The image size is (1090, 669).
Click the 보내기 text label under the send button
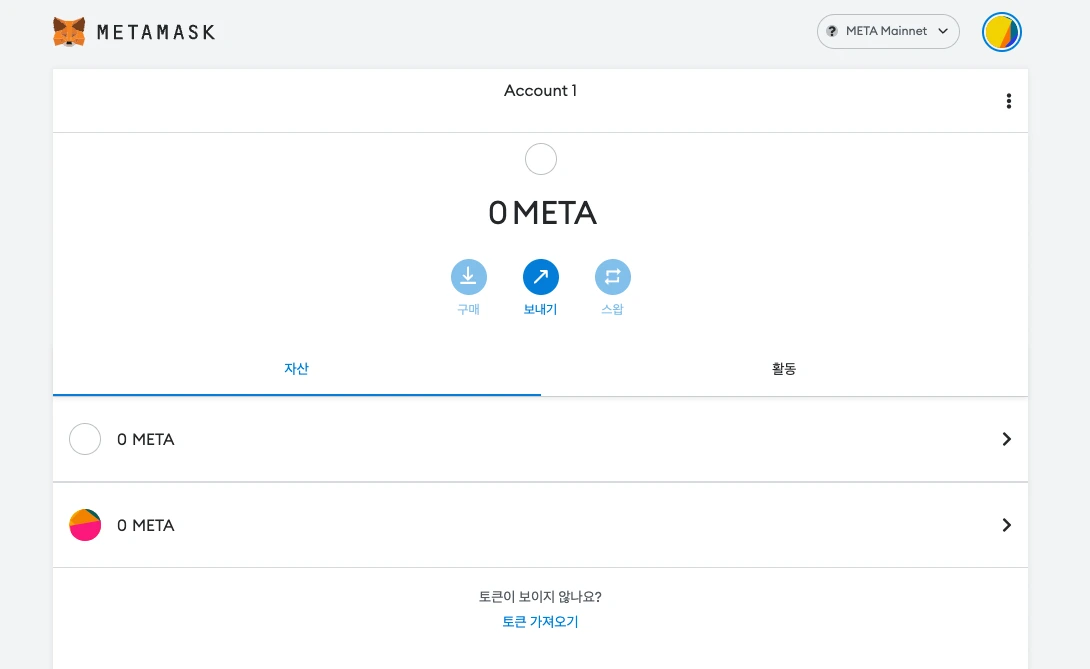(x=540, y=310)
